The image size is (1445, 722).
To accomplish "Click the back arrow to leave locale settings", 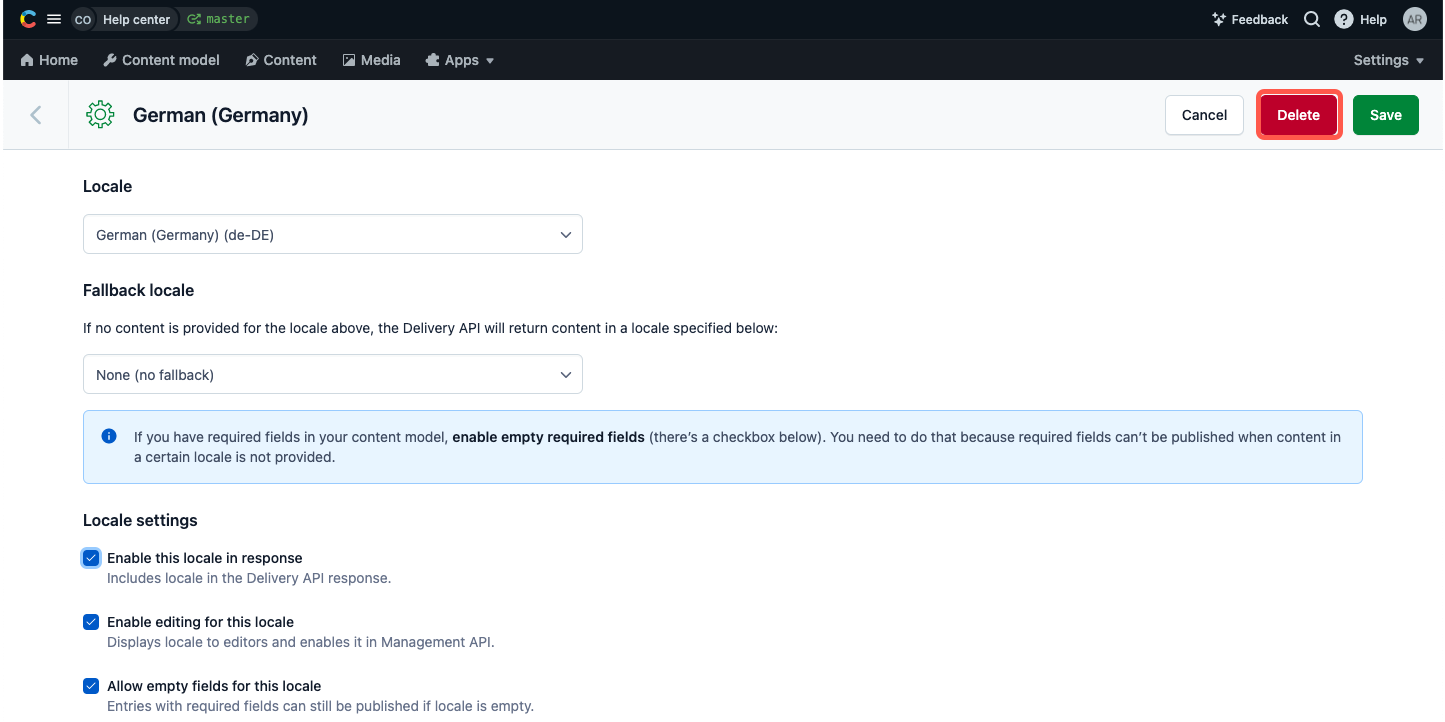I will 35,114.
